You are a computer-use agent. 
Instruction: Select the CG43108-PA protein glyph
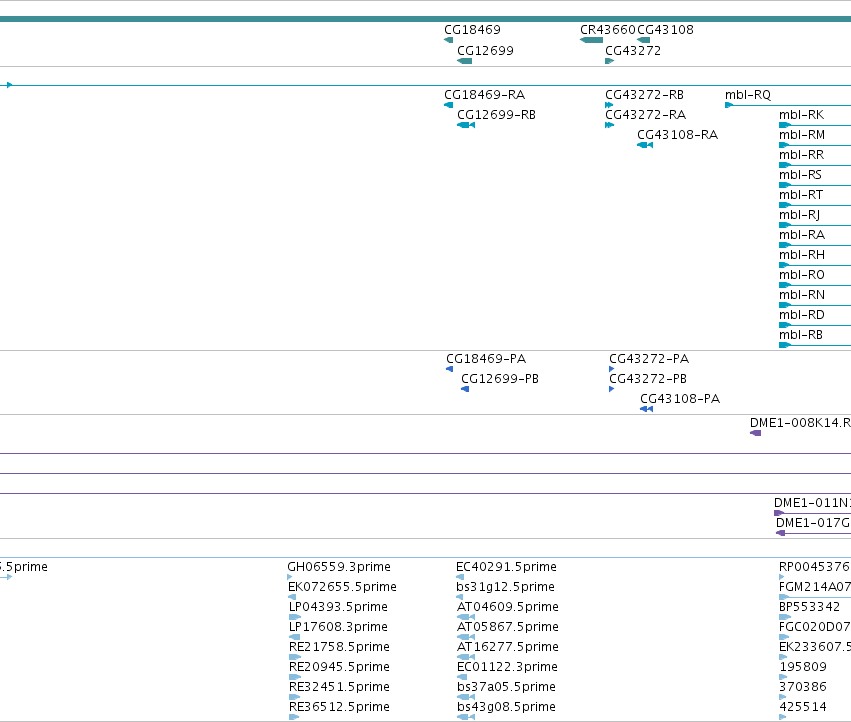[x=646, y=409]
